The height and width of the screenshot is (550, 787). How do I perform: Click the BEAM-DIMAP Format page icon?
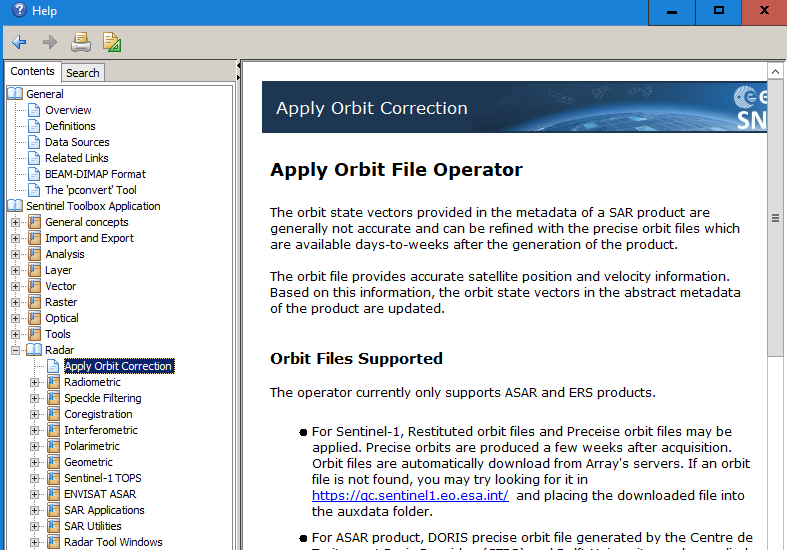pyautogui.click(x=34, y=174)
